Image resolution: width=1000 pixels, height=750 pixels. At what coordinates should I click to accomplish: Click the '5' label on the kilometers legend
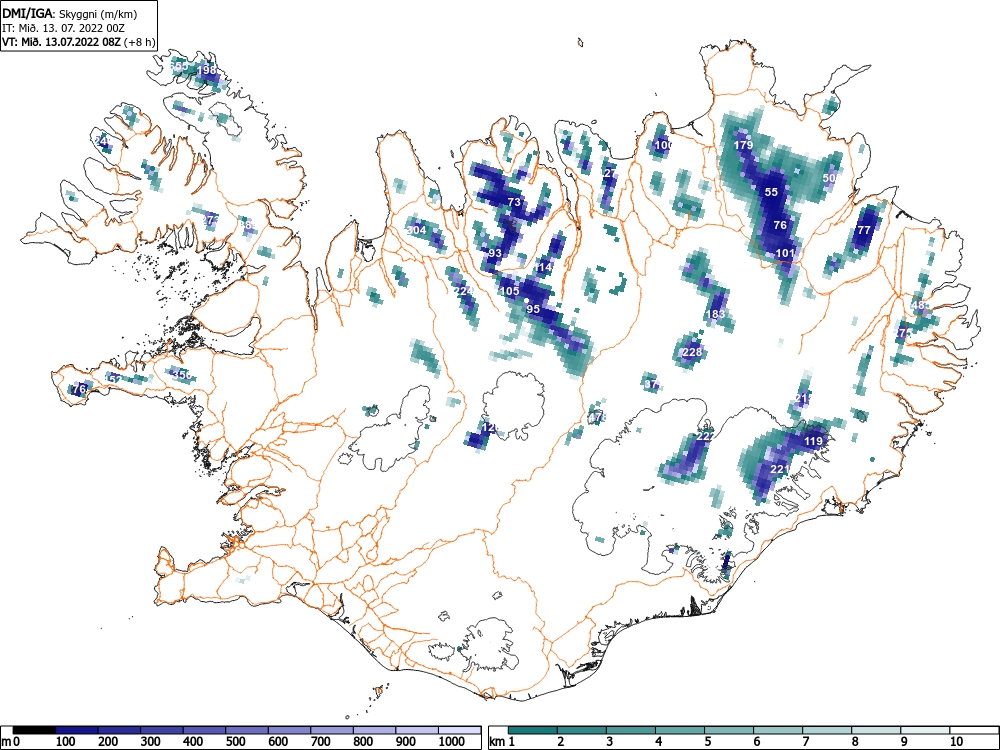click(708, 742)
